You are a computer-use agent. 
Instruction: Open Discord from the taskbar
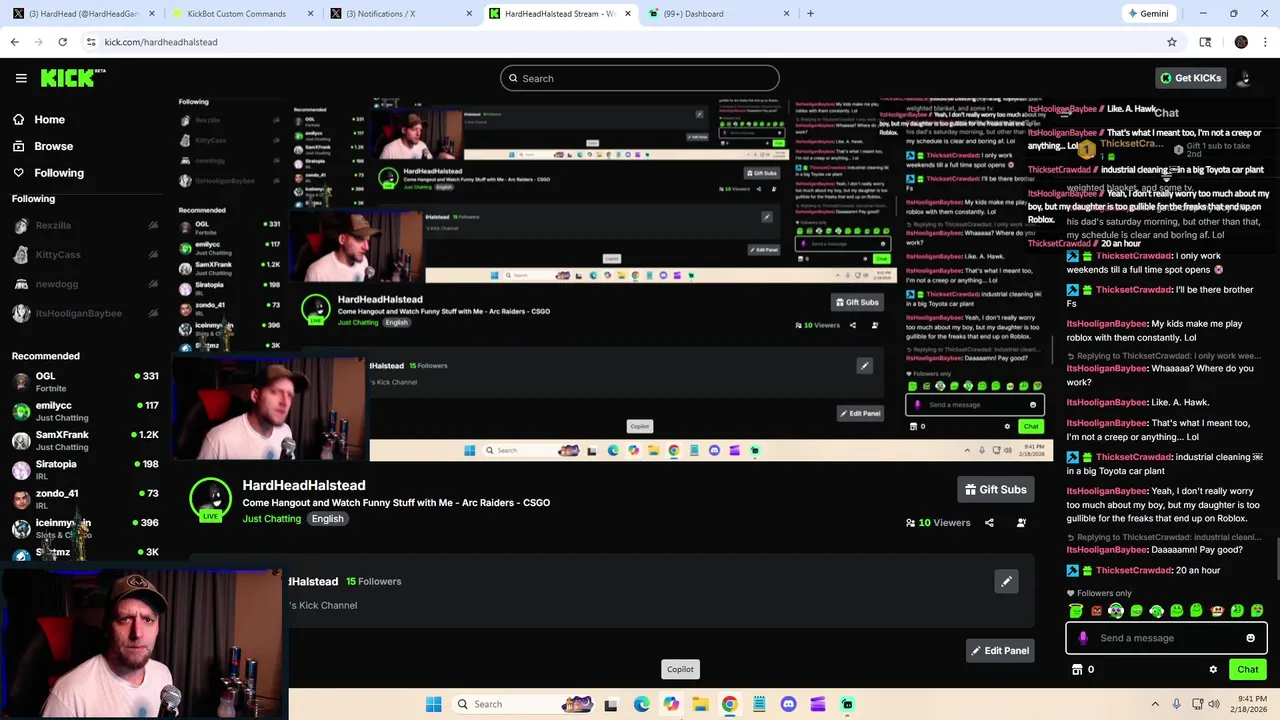(x=788, y=704)
